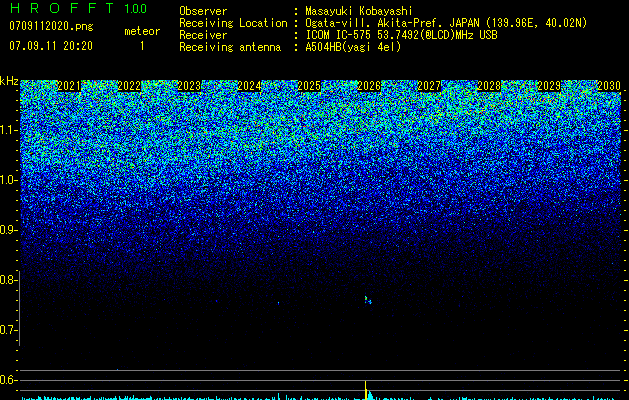629x400 pixels.
Task: Click the 0.7 kHz axis label
Action: point(8,330)
